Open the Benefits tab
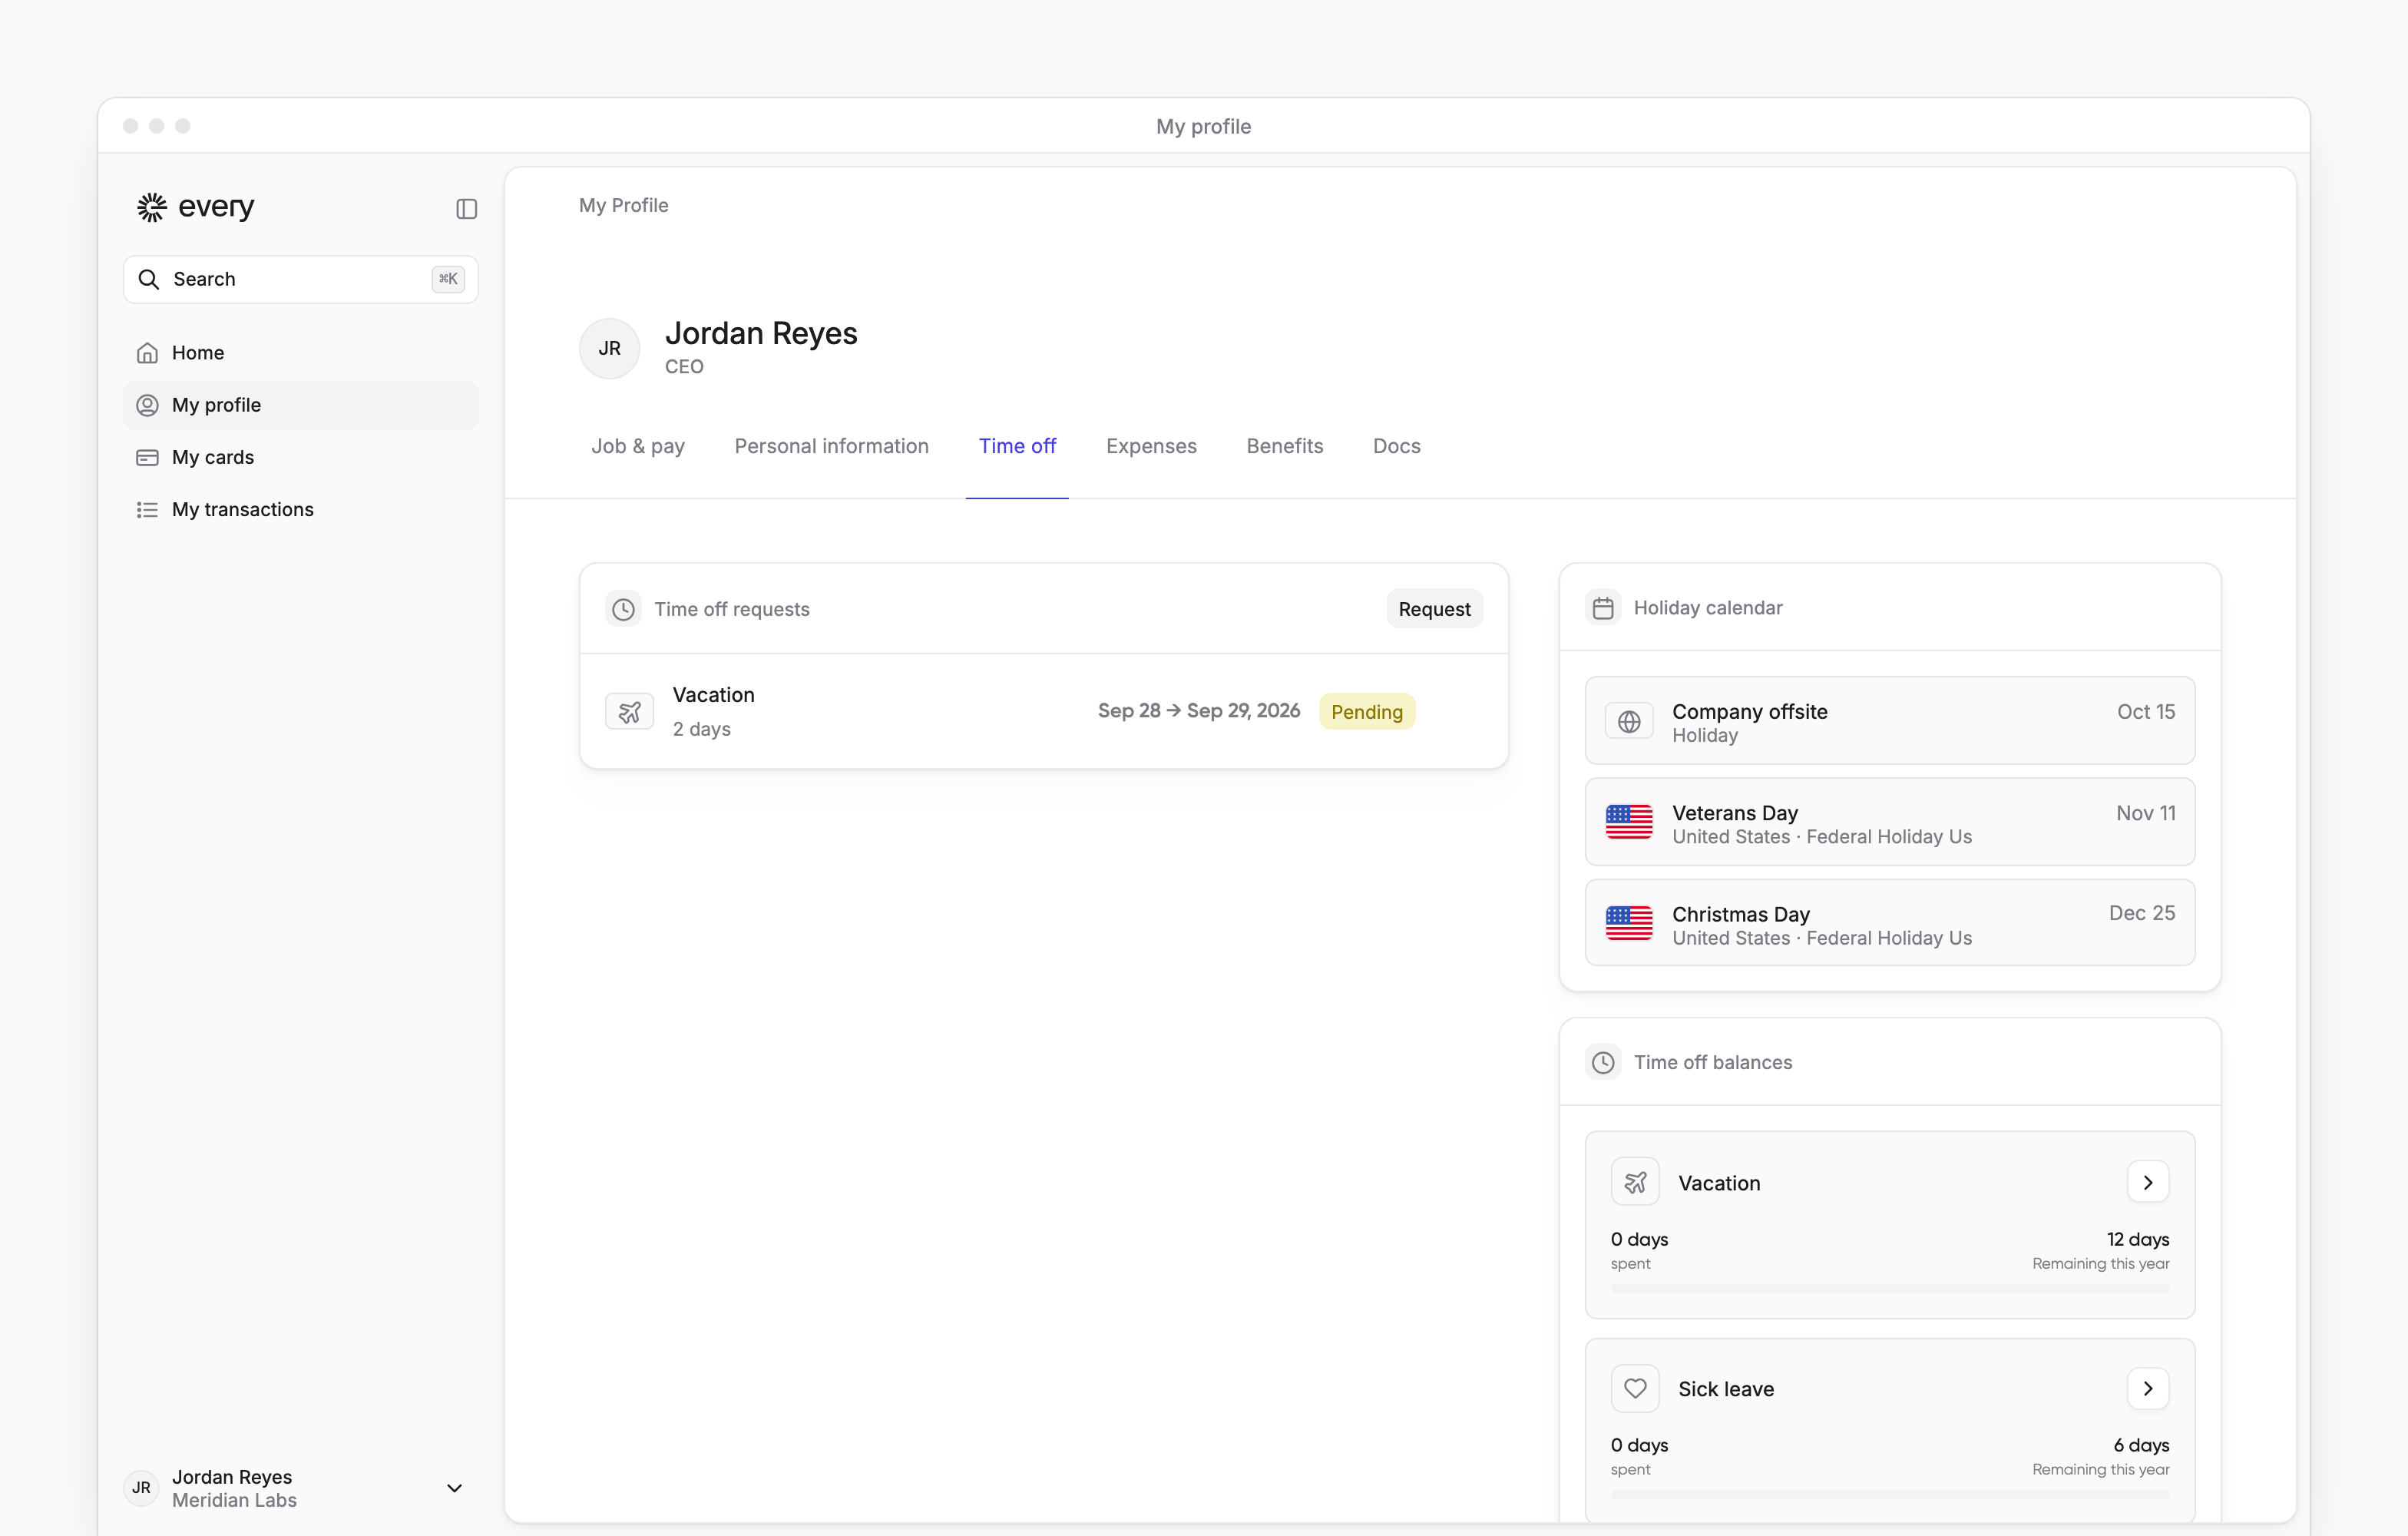The height and width of the screenshot is (1536, 2408). (x=1284, y=446)
